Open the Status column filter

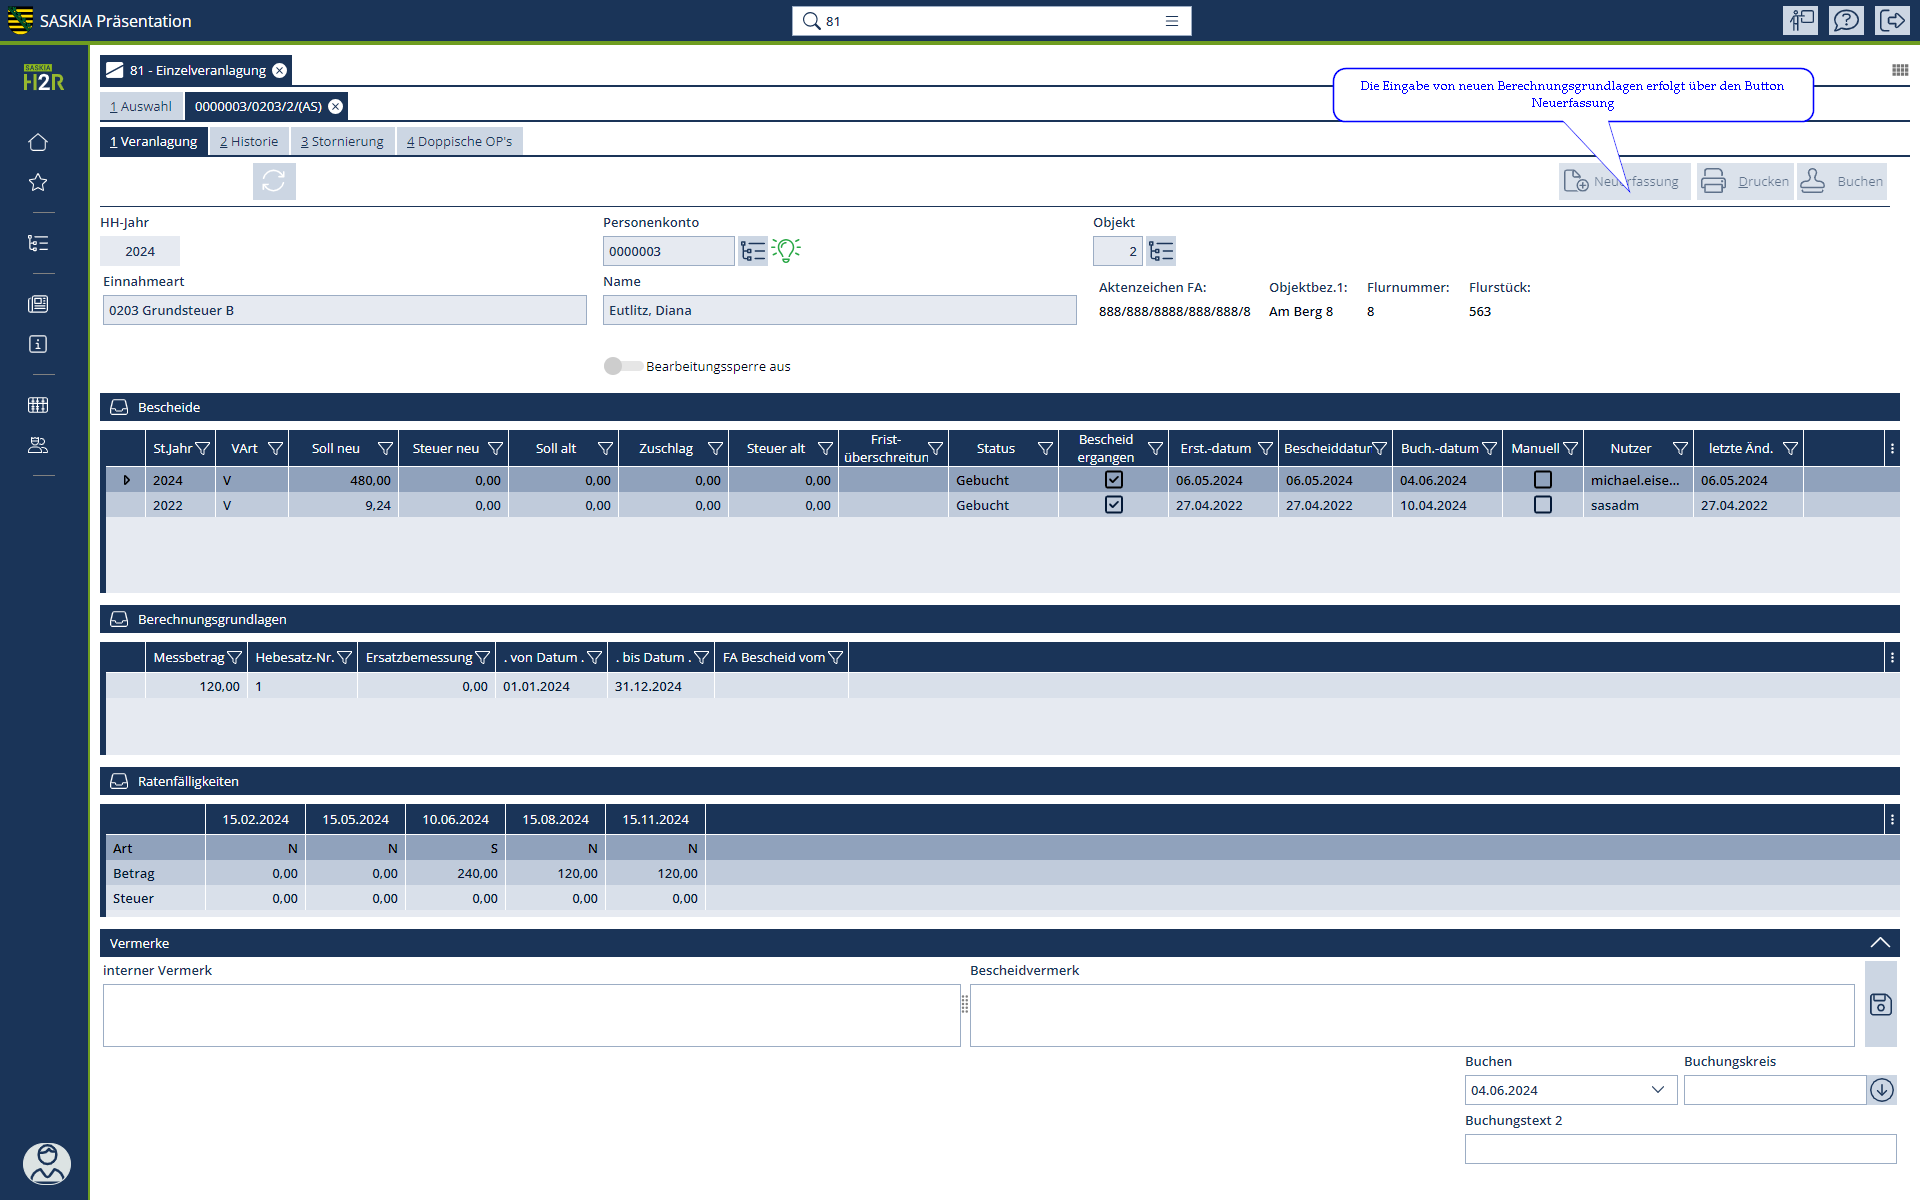pyautogui.click(x=1045, y=448)
